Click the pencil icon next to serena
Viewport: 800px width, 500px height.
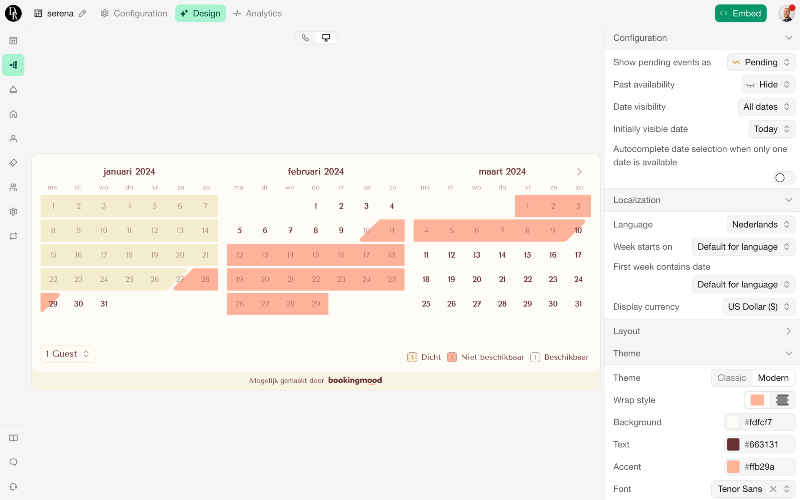[x=83, y=13]
